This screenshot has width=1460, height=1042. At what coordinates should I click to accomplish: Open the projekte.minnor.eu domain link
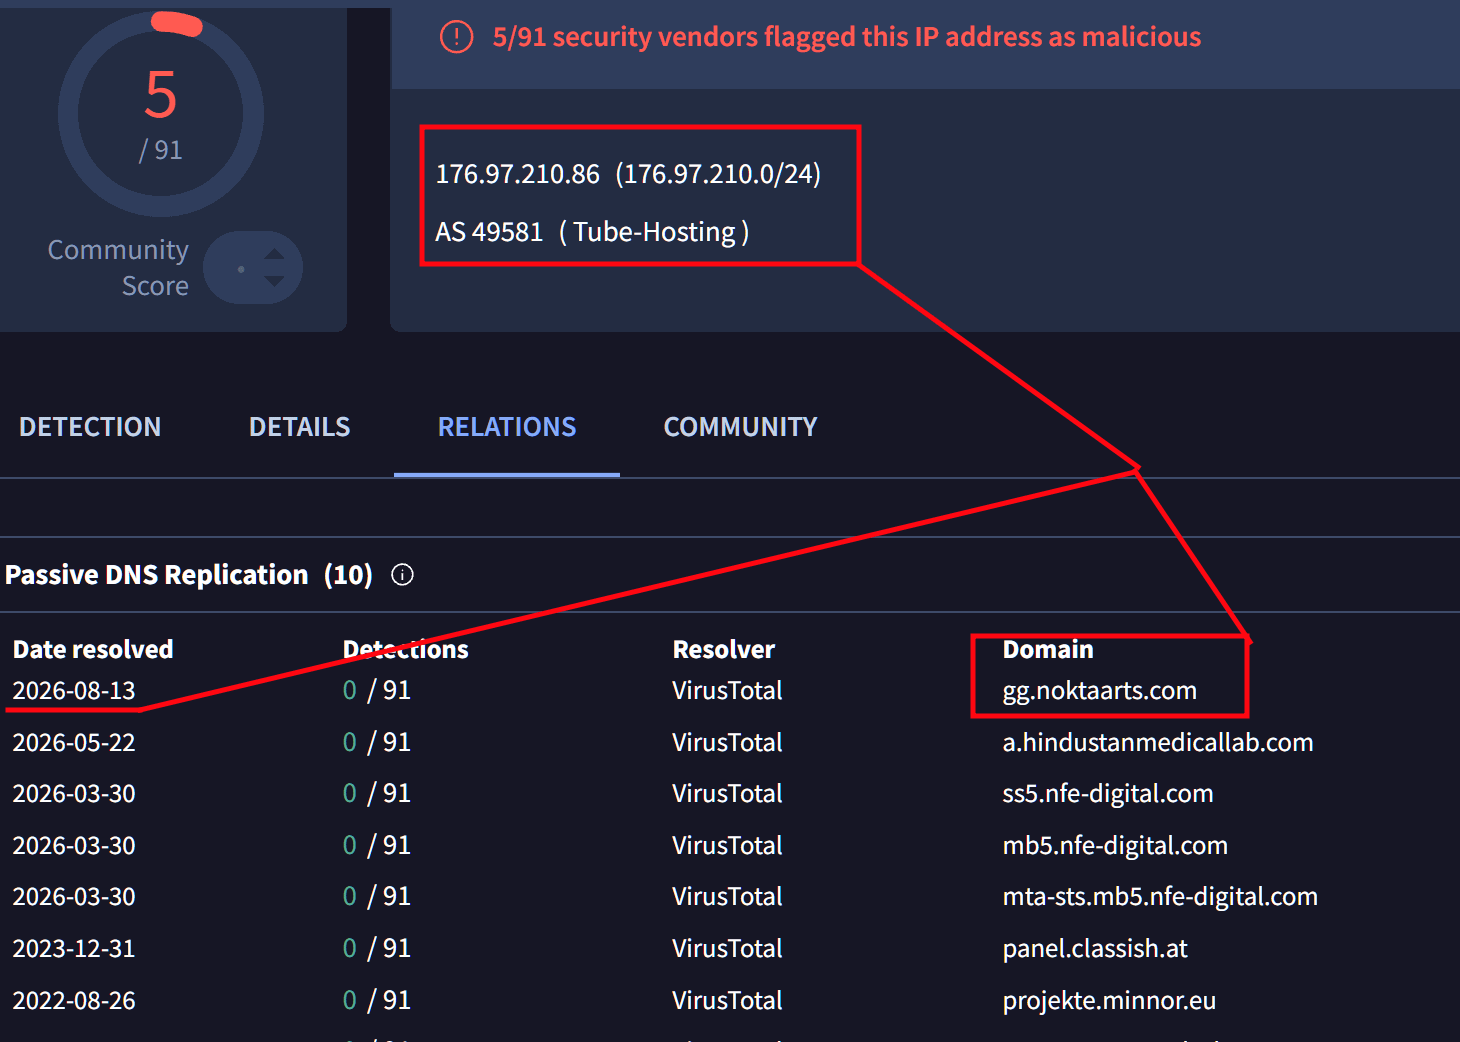[1109, 1001]
